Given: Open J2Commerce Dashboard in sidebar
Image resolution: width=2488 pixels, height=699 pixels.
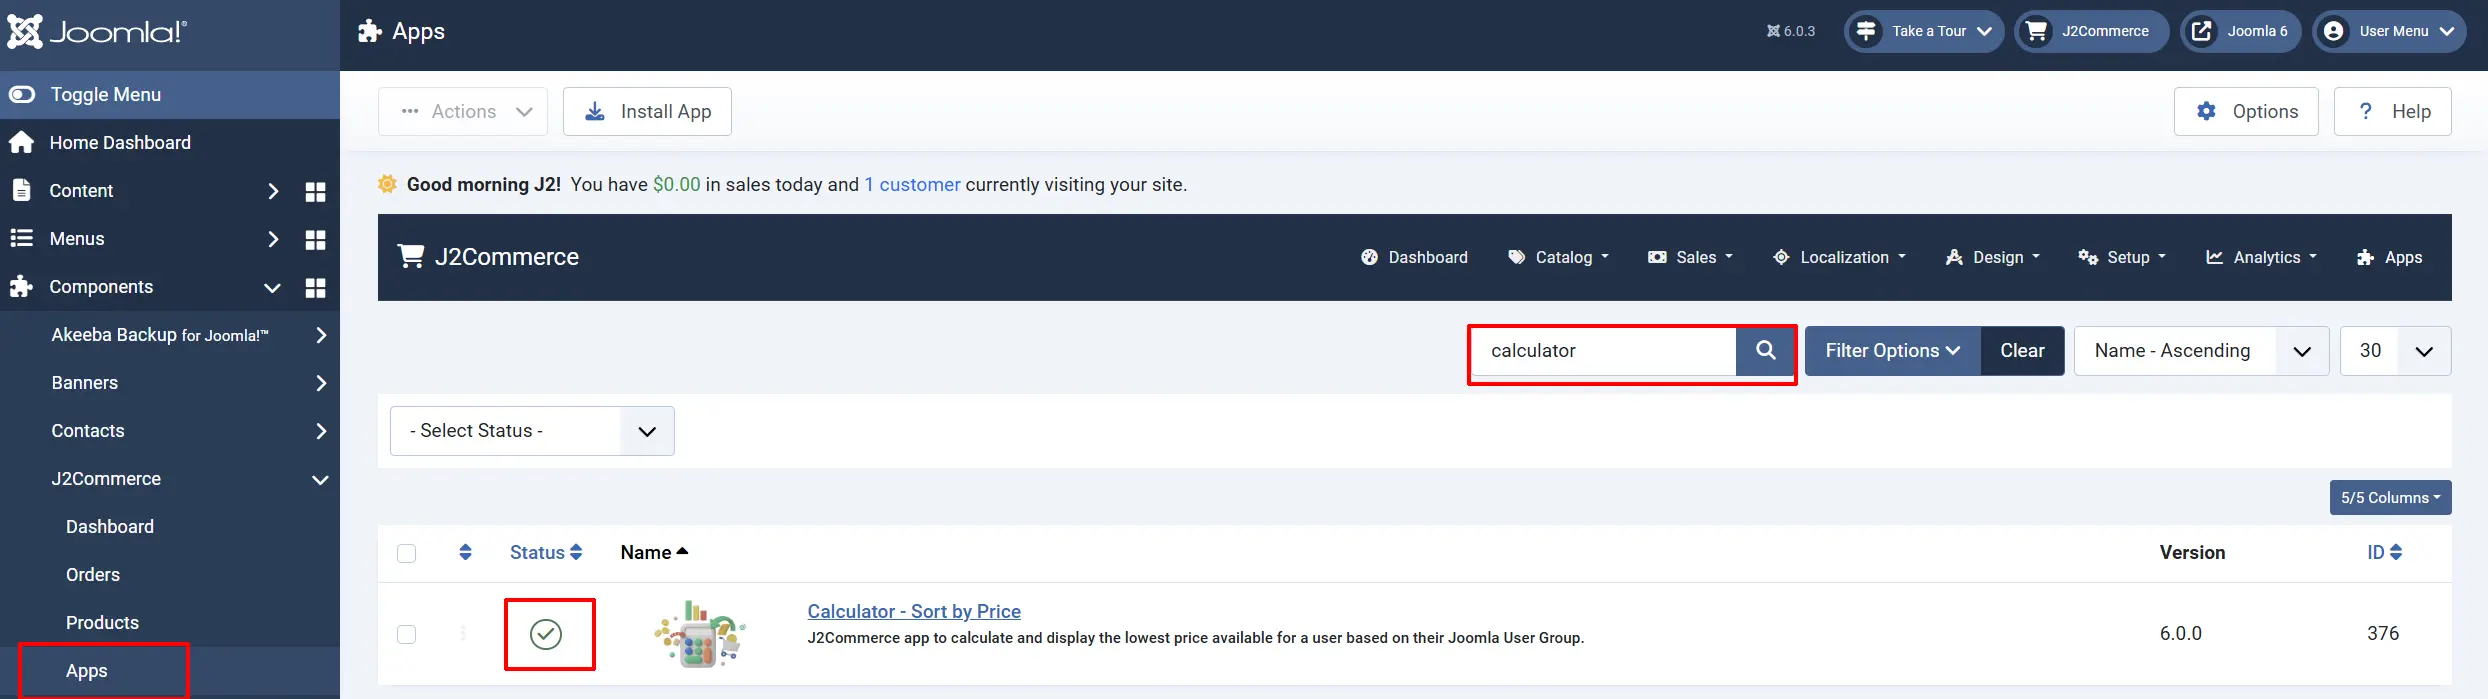Looking at the screenshot, I should [x=110, y=527].
